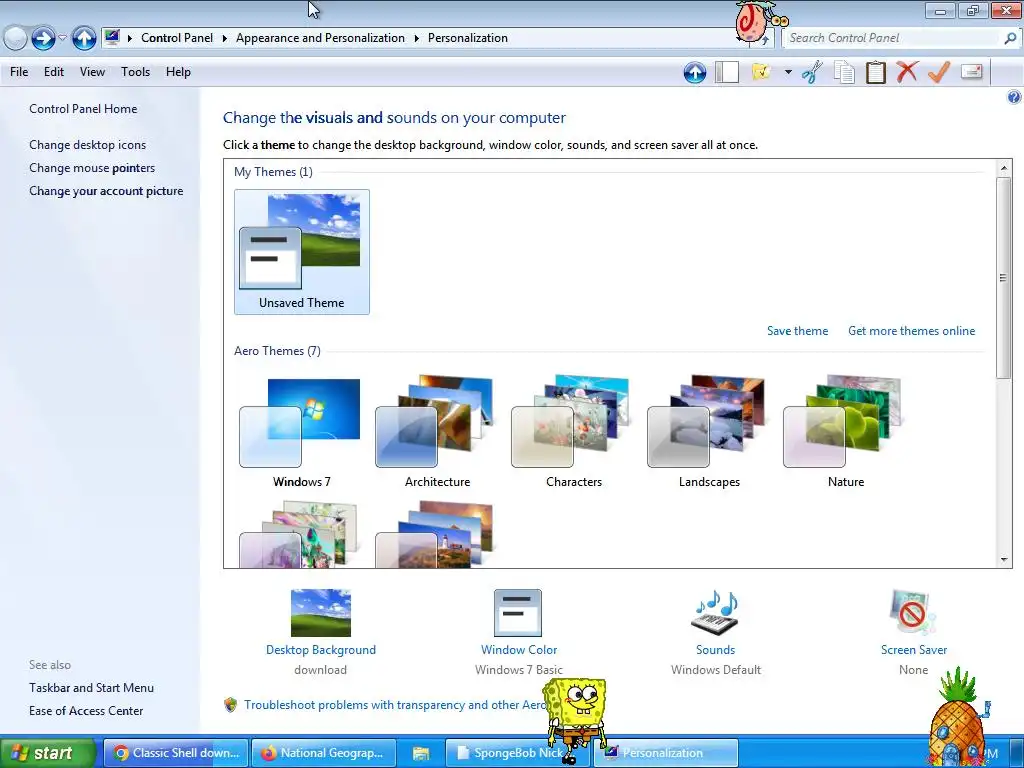Click the Up arrow beside the address bar

click(84, 39)
